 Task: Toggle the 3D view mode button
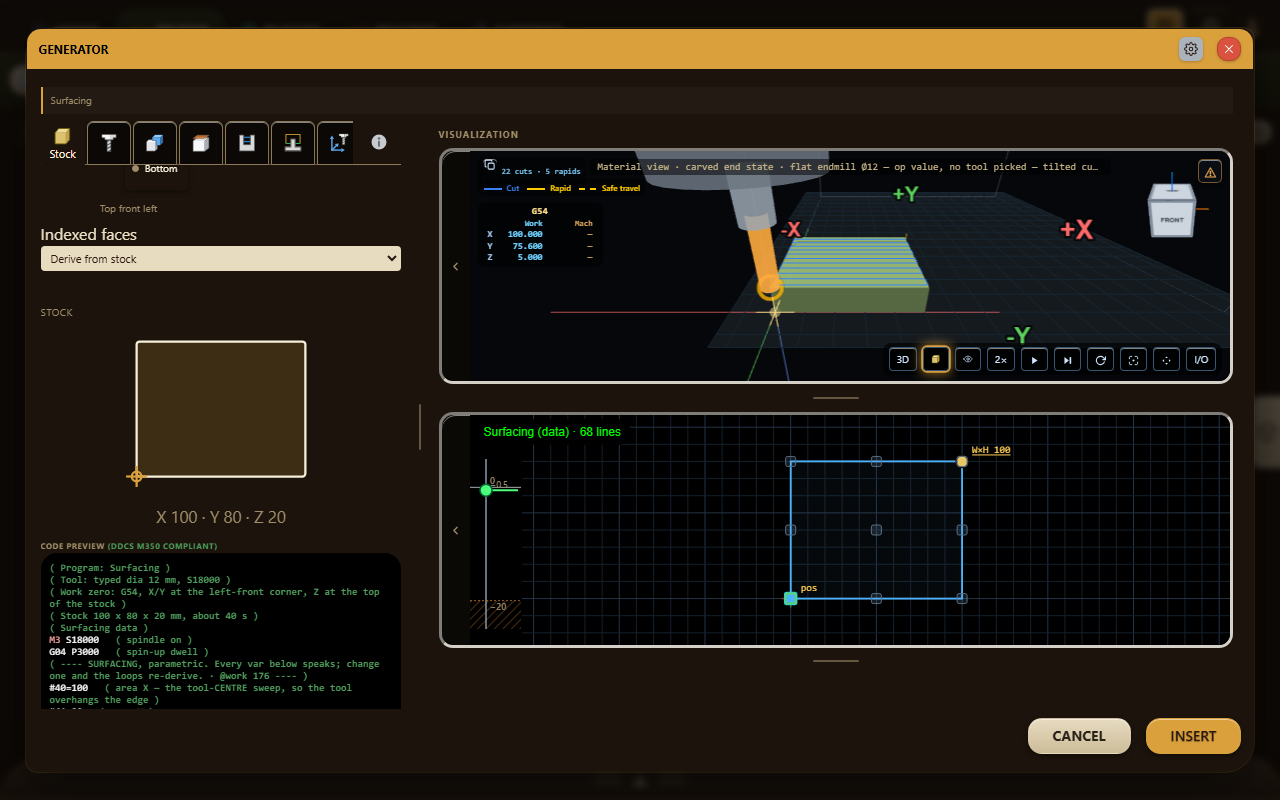tap(903, 359)
